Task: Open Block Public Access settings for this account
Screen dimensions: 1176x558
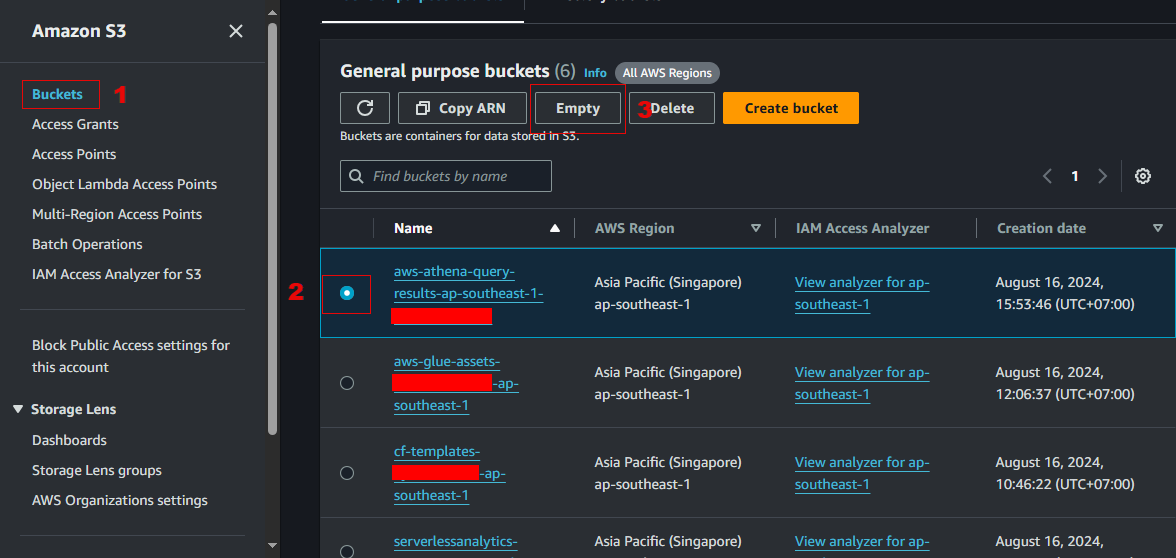Action: [x=131, y=356]
